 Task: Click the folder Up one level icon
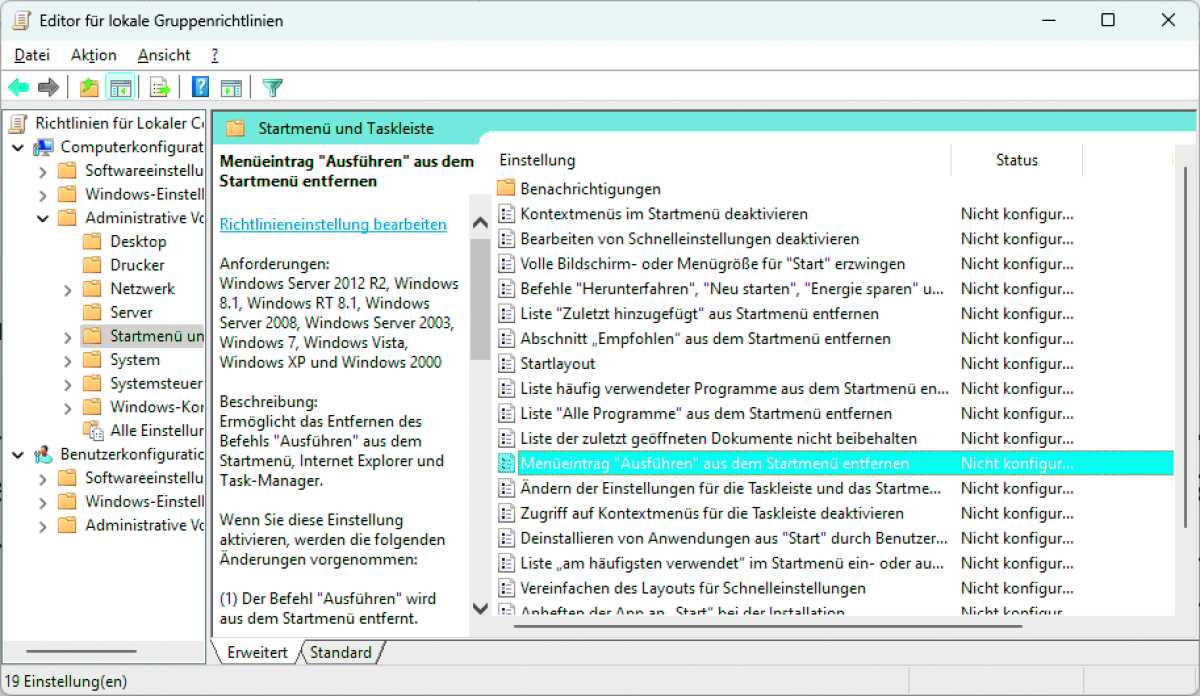pyautogui.click(x=89, y=87)
